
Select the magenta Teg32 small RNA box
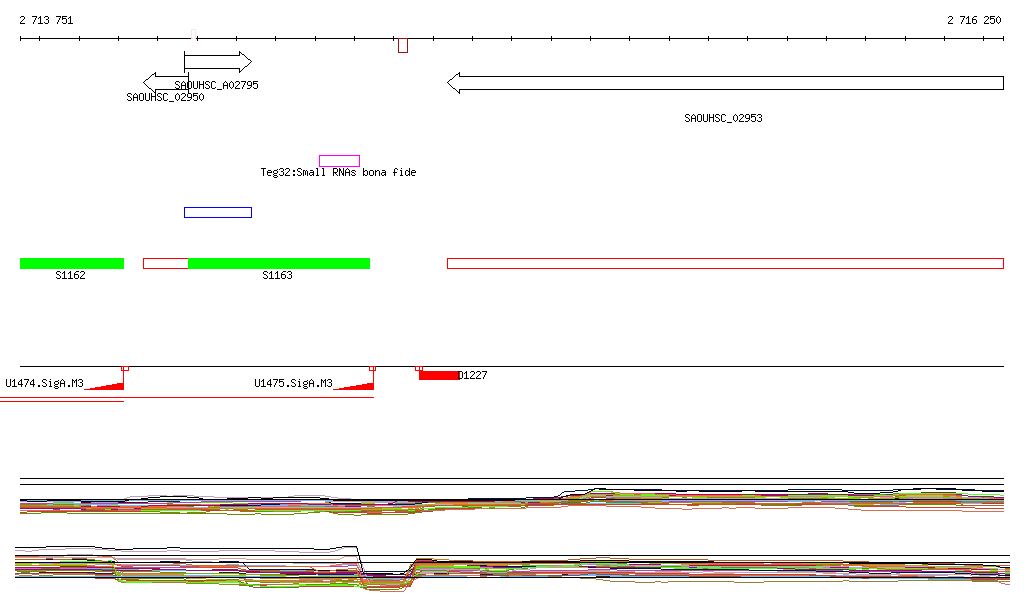(339, 161)
